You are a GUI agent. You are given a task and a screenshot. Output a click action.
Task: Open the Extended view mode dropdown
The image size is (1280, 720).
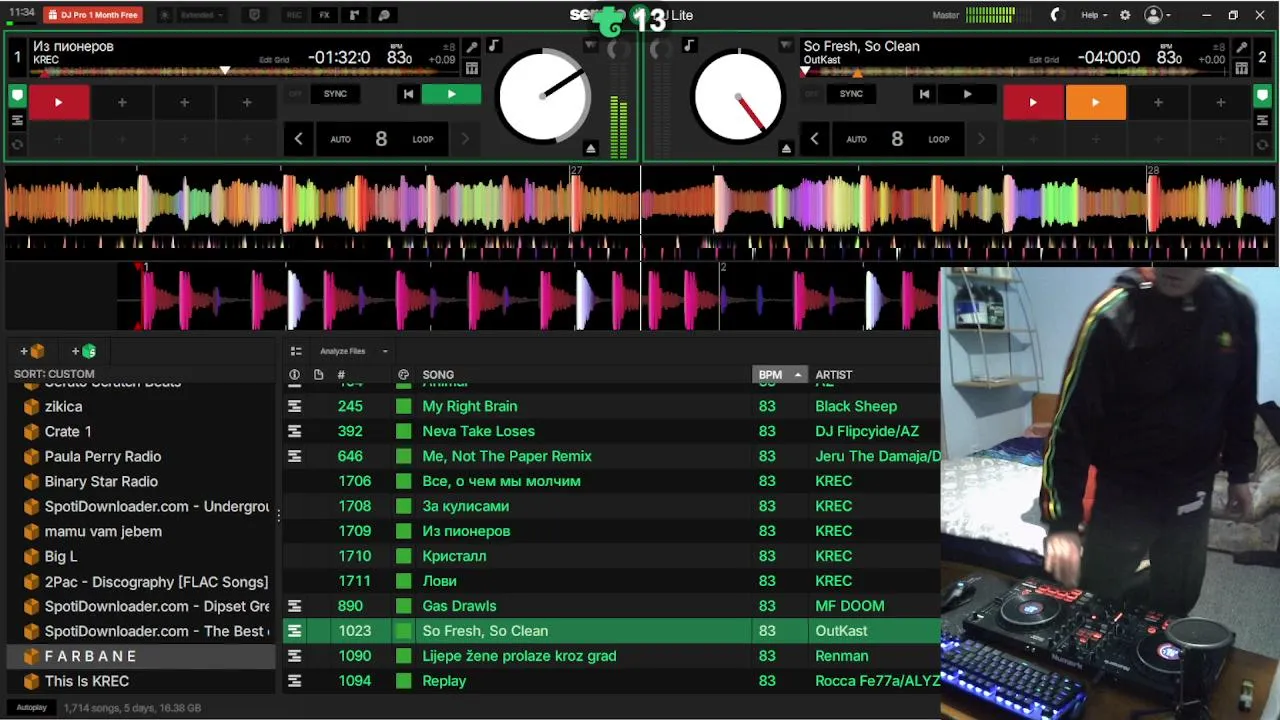coord(202,15)
